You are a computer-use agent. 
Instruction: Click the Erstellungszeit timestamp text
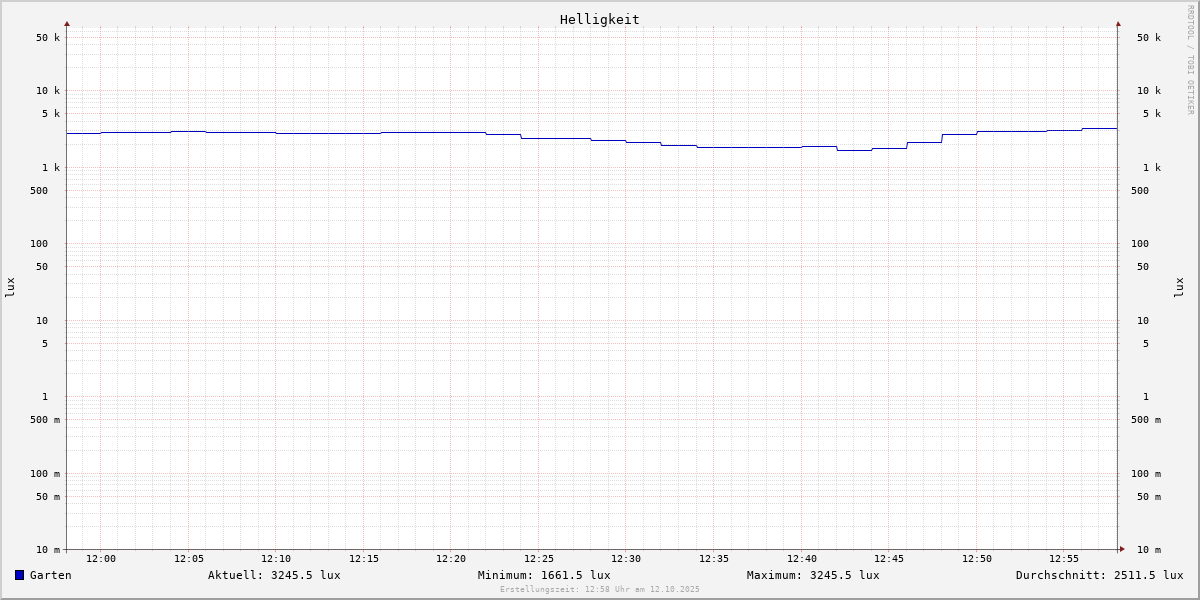pyautogui.click(x=600, y=590)
